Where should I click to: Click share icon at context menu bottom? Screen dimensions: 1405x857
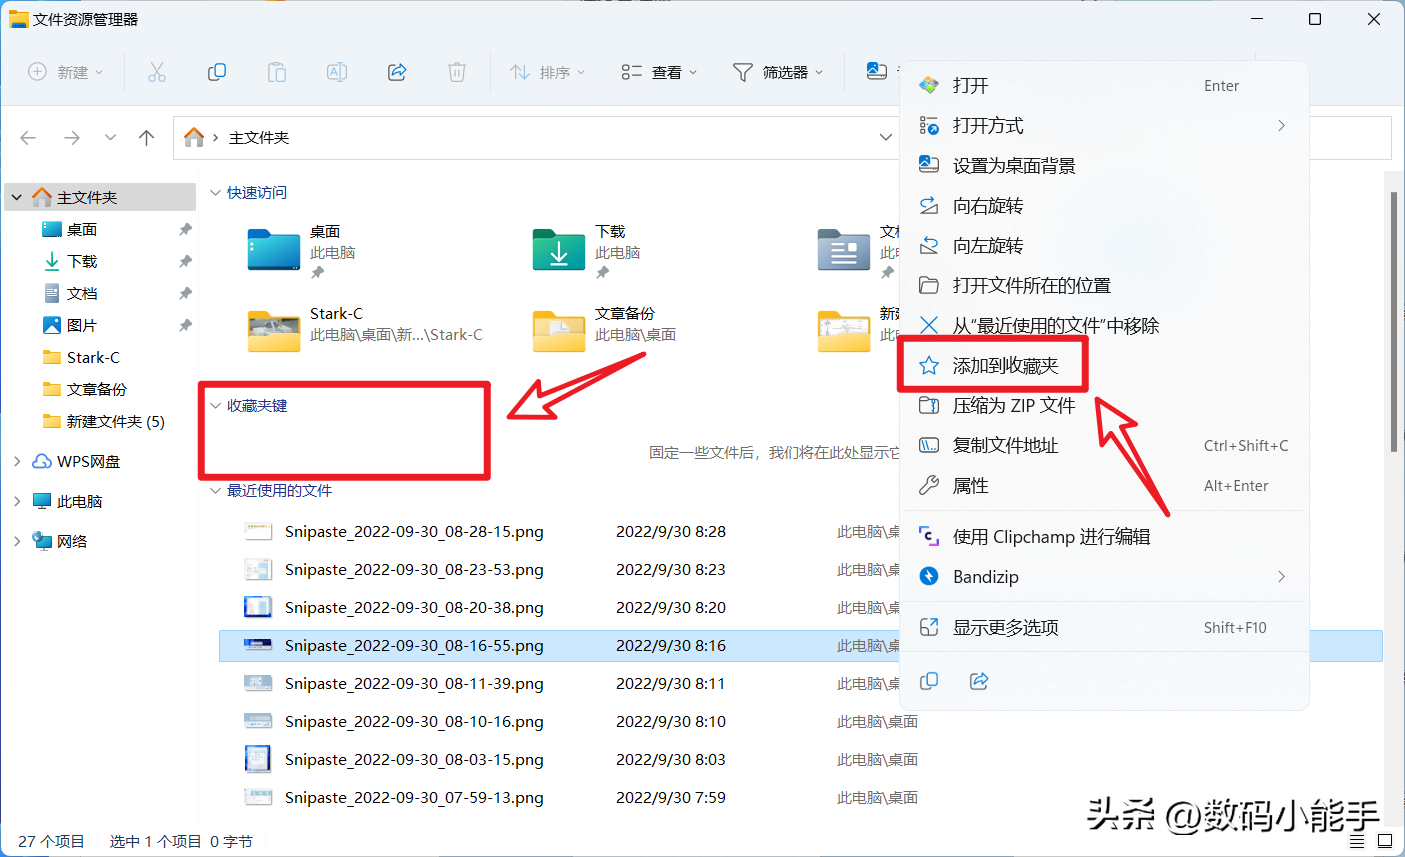coord(979,681)
